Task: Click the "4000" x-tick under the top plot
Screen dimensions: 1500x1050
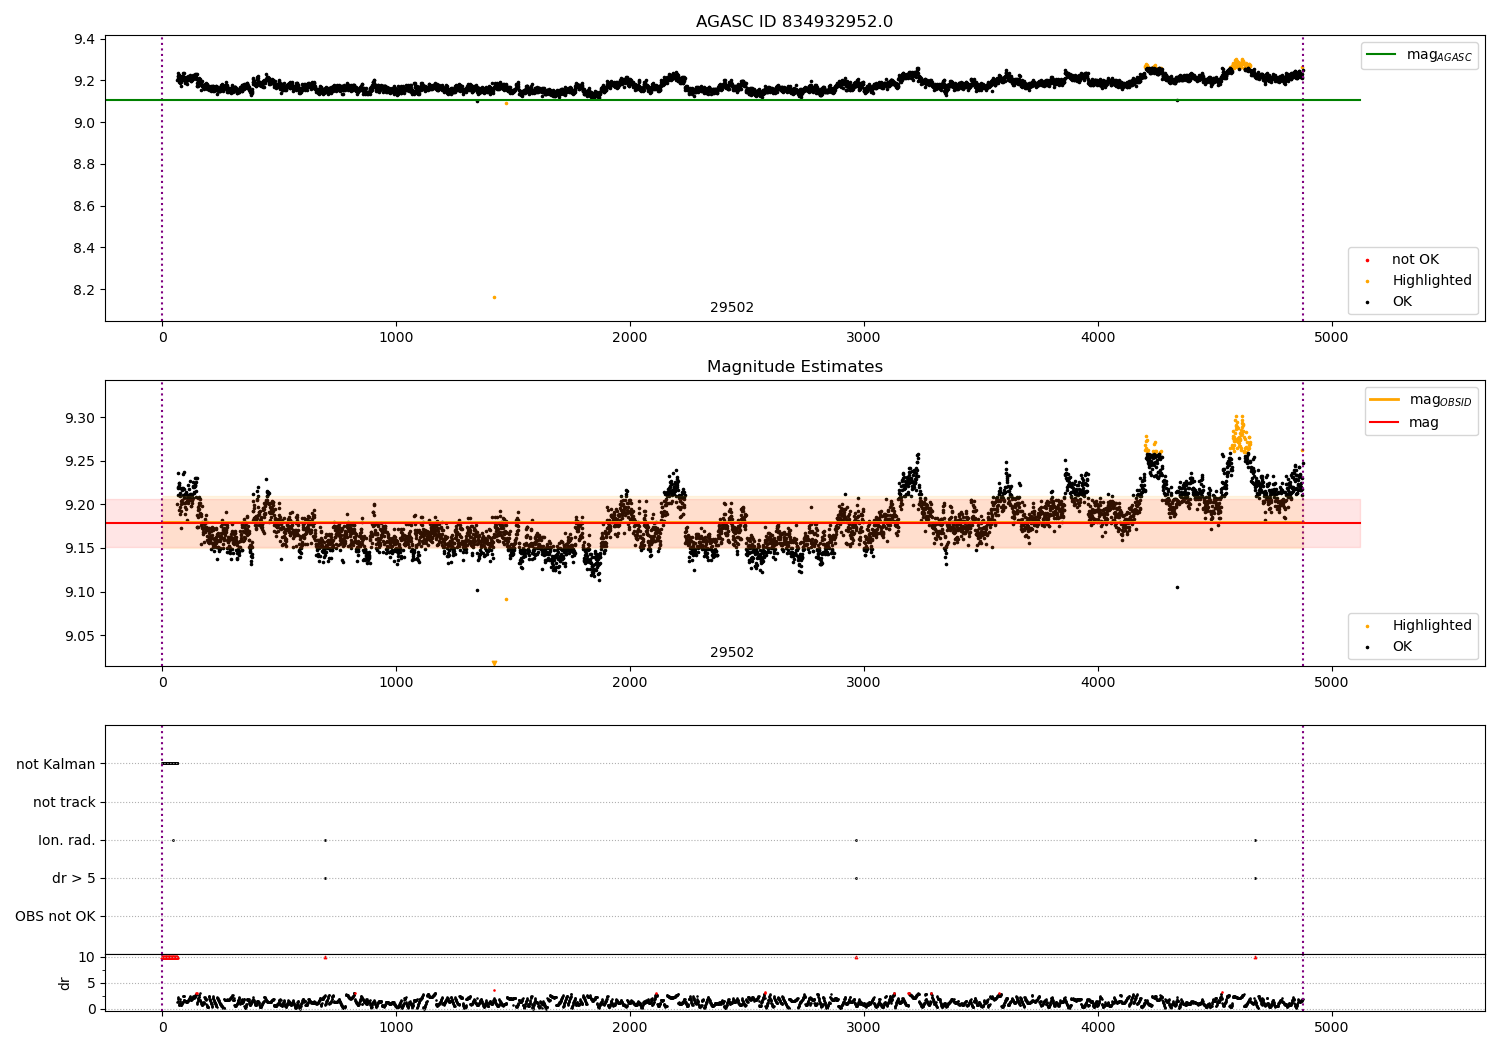Action: pos(1098,338)
